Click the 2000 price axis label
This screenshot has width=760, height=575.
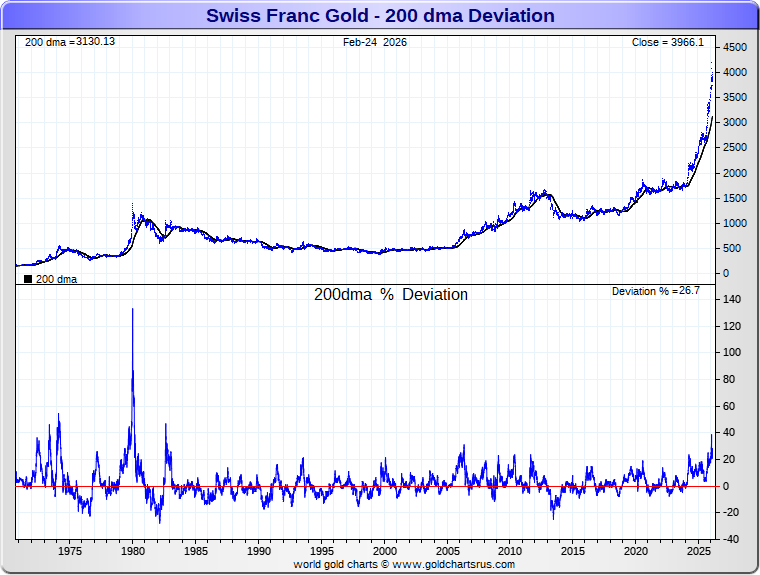coord(735,173)
